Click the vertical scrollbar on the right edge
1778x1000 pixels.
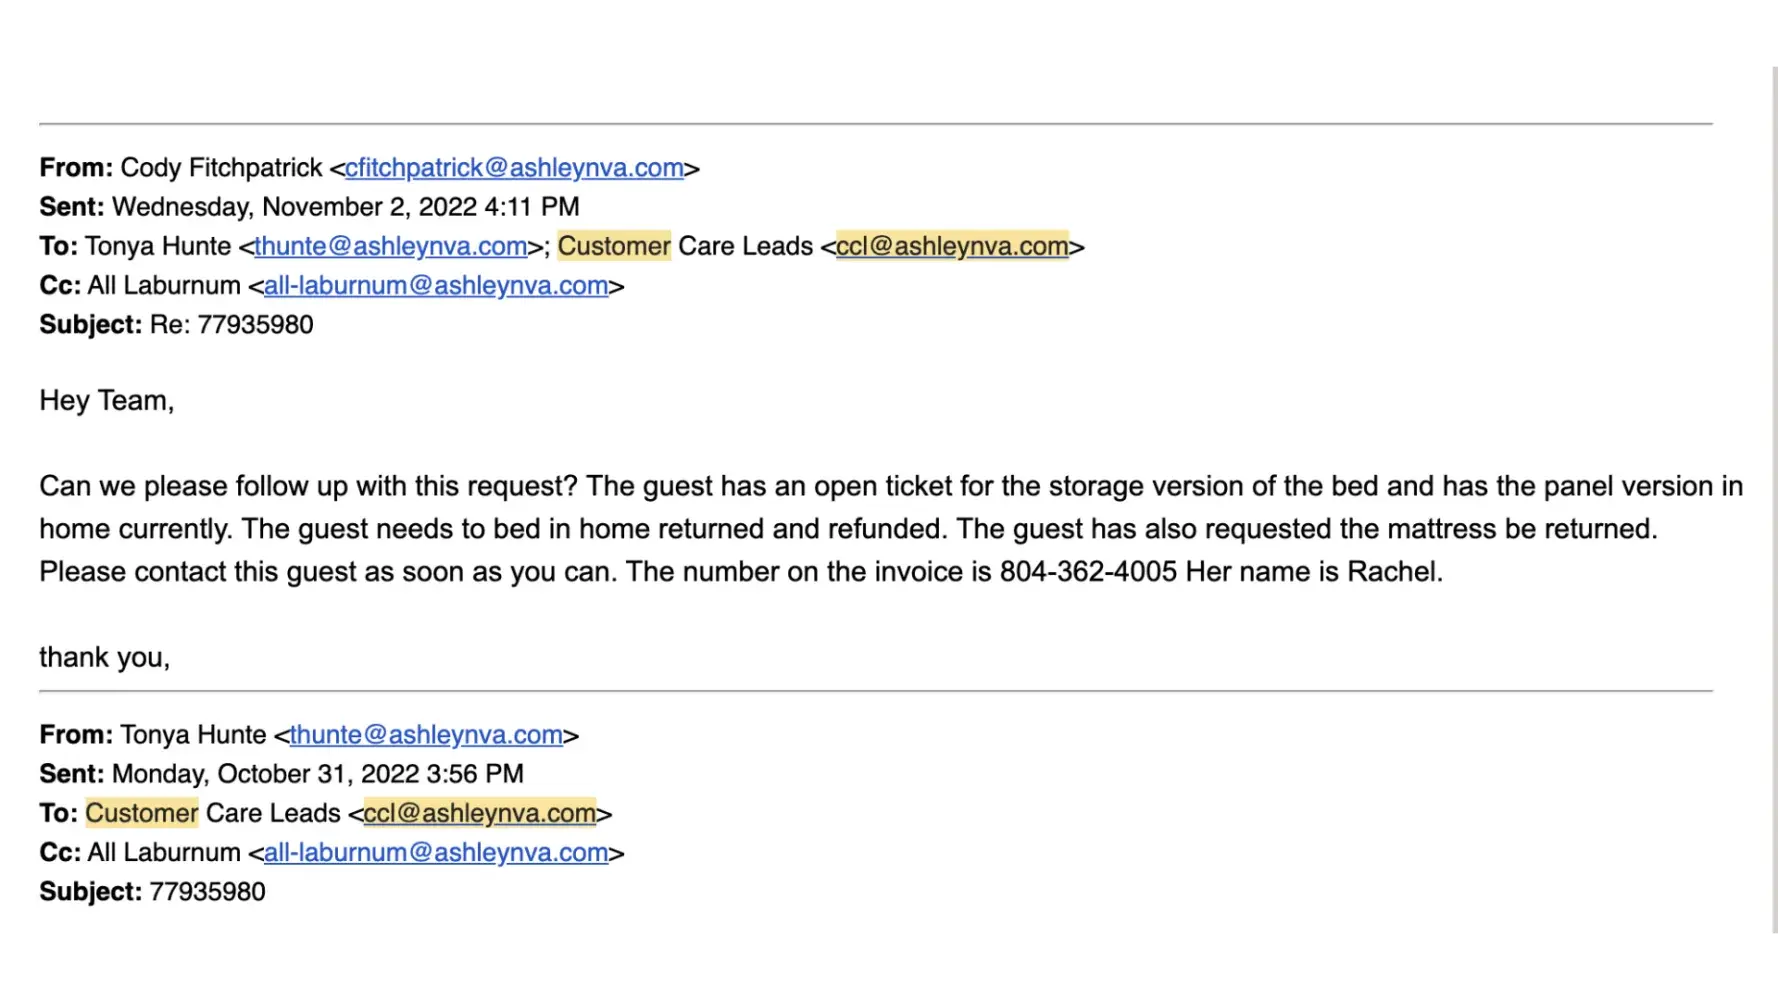[x=1773, y=500]
